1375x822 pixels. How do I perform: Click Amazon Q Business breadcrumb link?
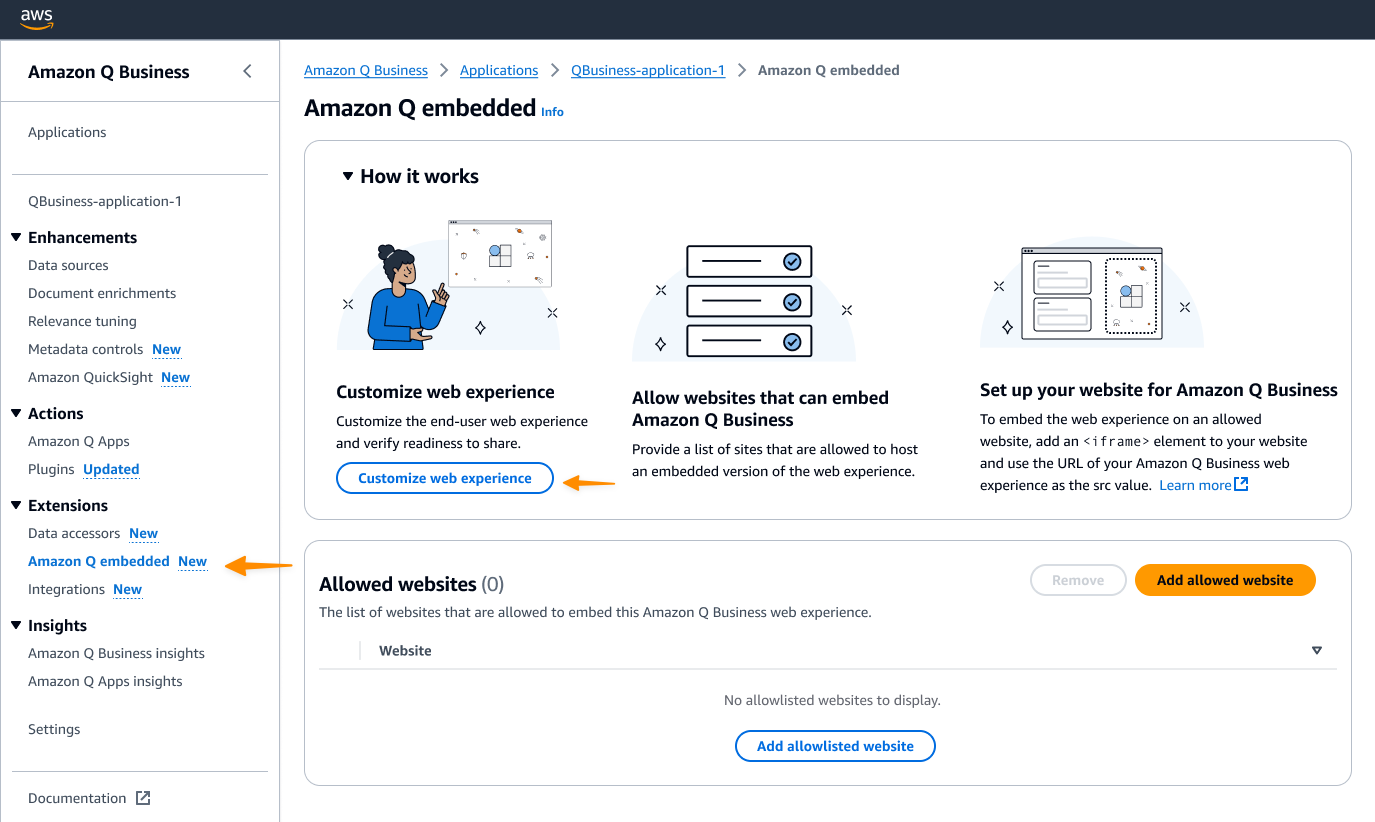point(366,70)
